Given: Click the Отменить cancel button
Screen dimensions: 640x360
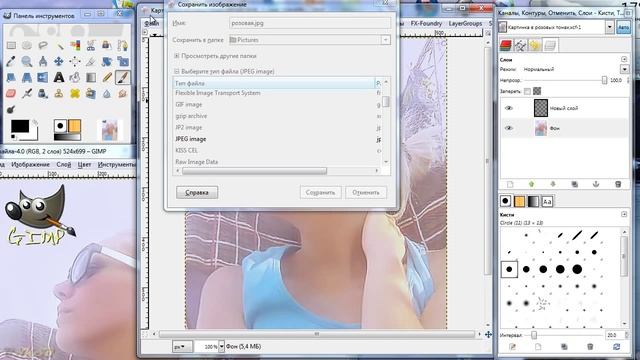Looking at the screenshot, I should (366, 192).
